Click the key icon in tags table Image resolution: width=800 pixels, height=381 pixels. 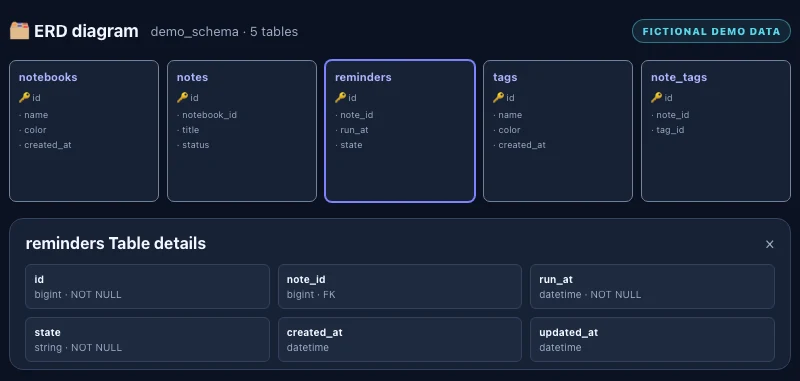[498, 97]
